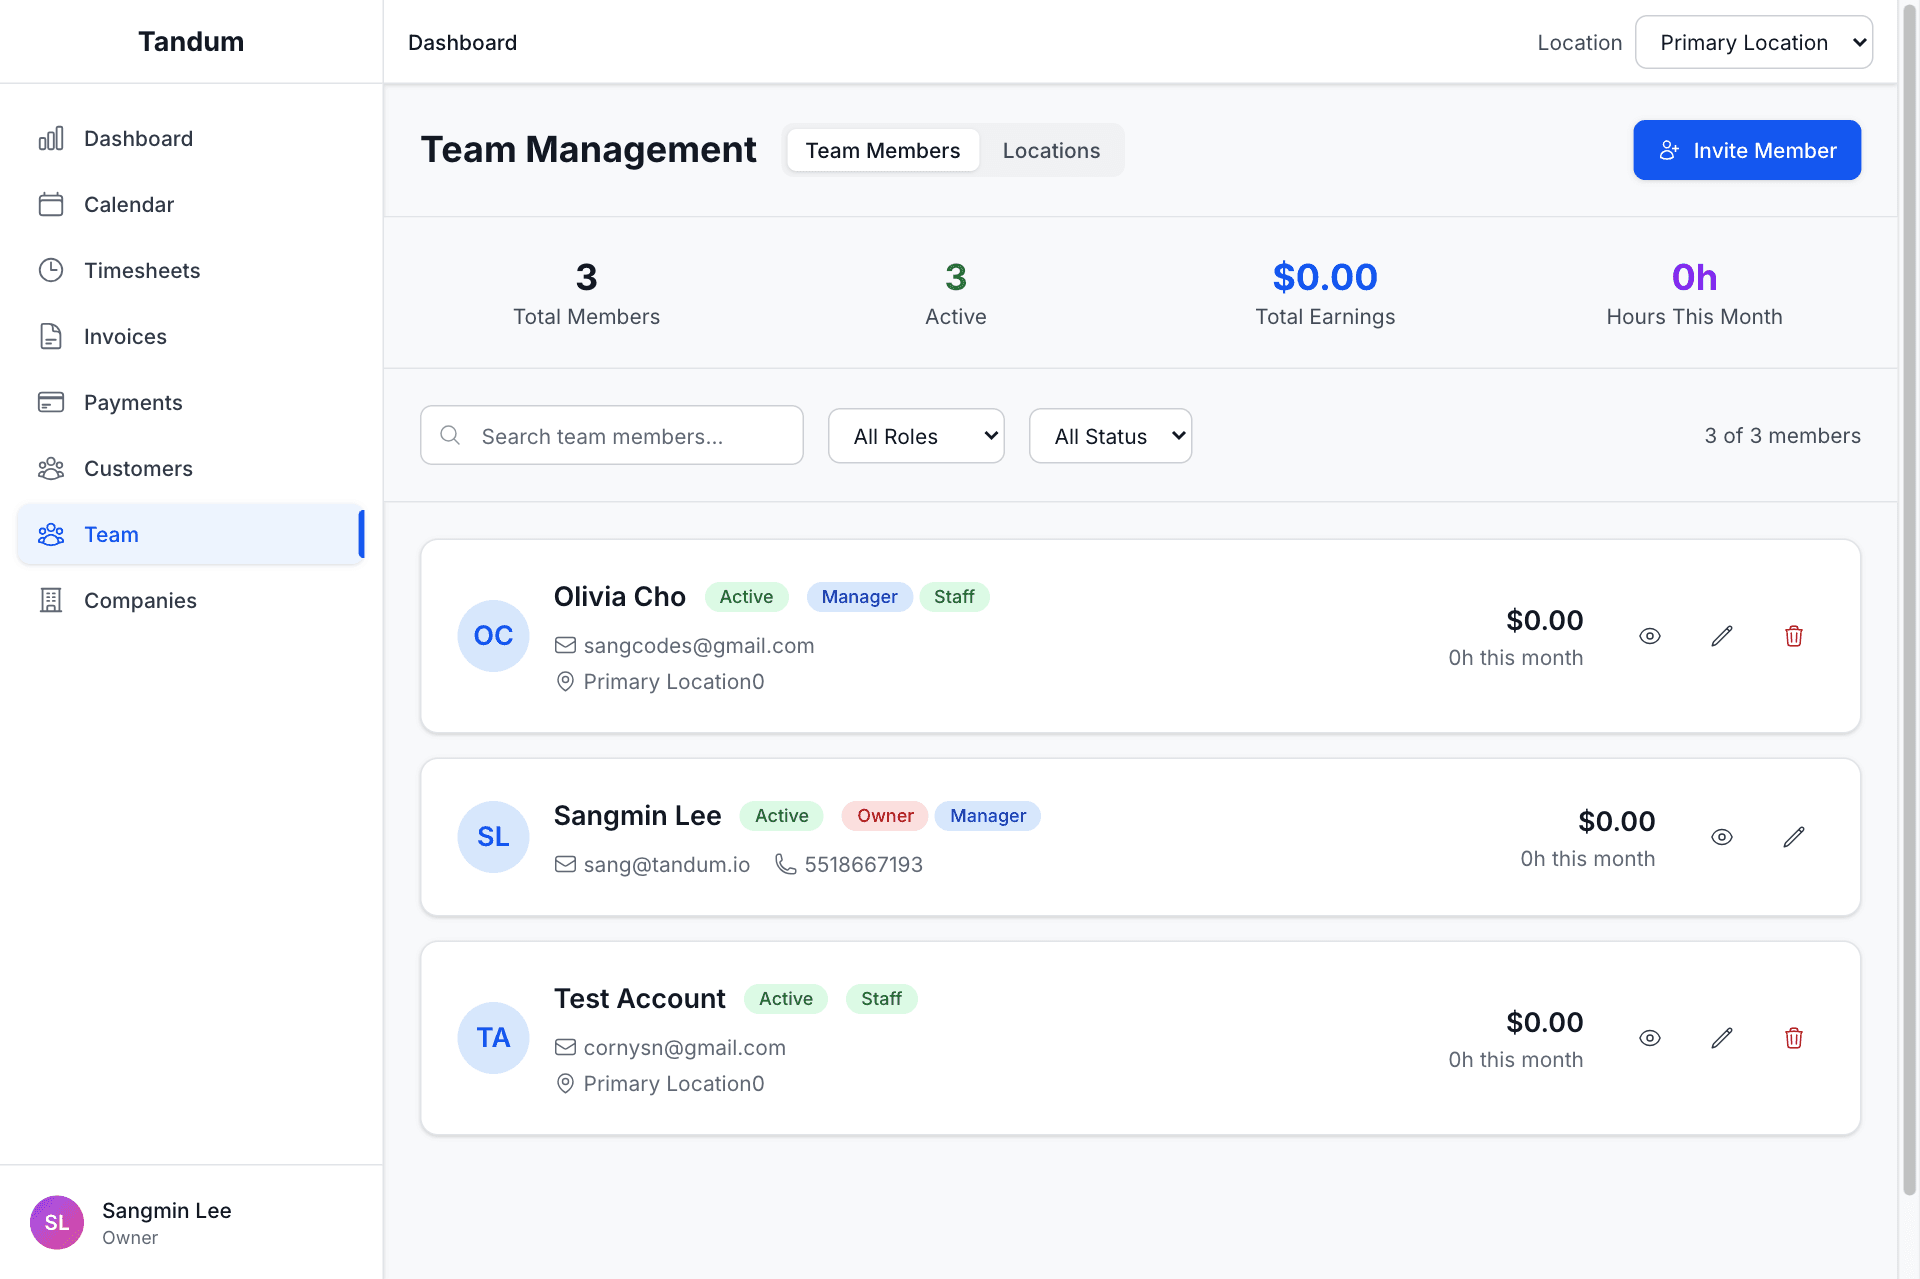Viewport: 1920px width, 1279px height.
Task: Open the All Roles filter dropdown
Action: (915, 436)
